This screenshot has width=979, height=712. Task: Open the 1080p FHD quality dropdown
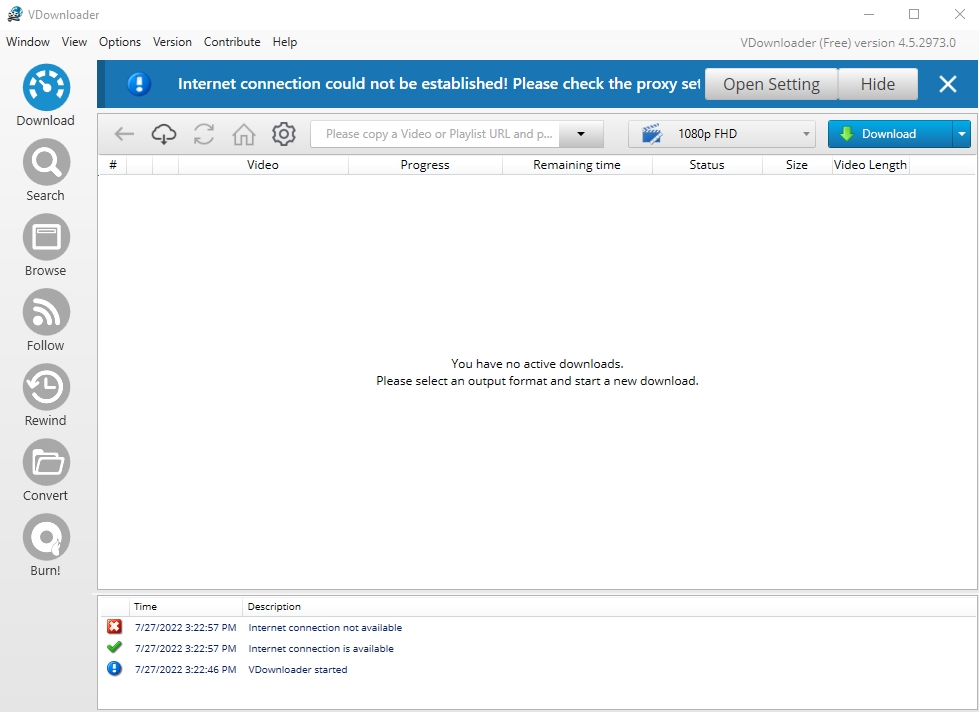[x=721, y=134]
